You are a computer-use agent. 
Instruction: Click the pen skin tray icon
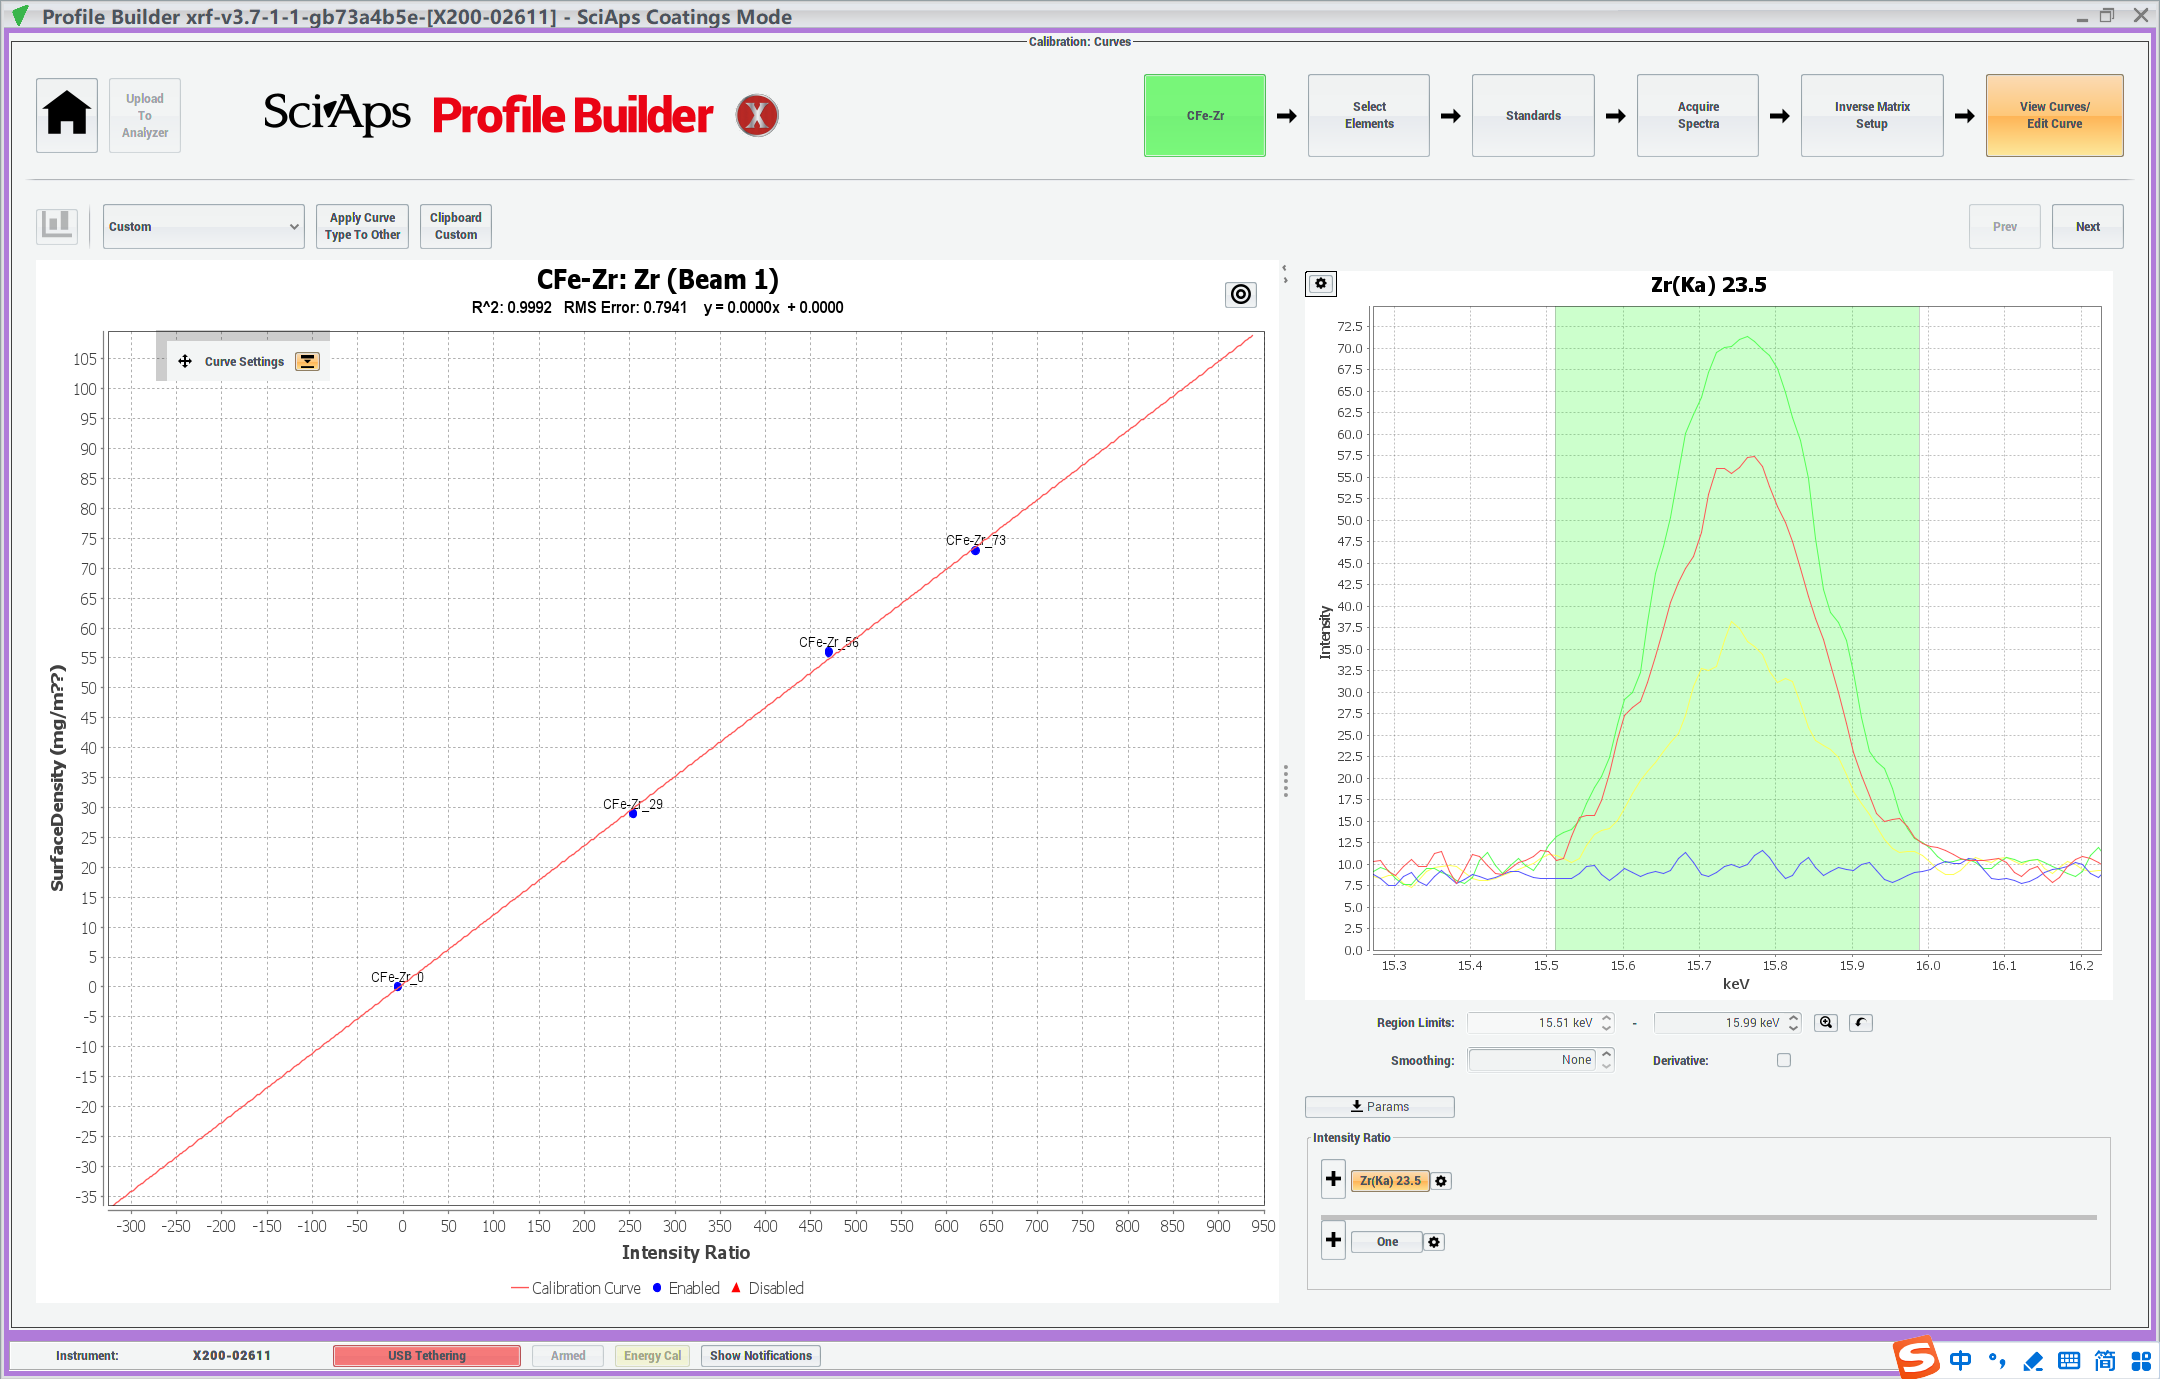pyautogui.click(x=2033, y=1360)
